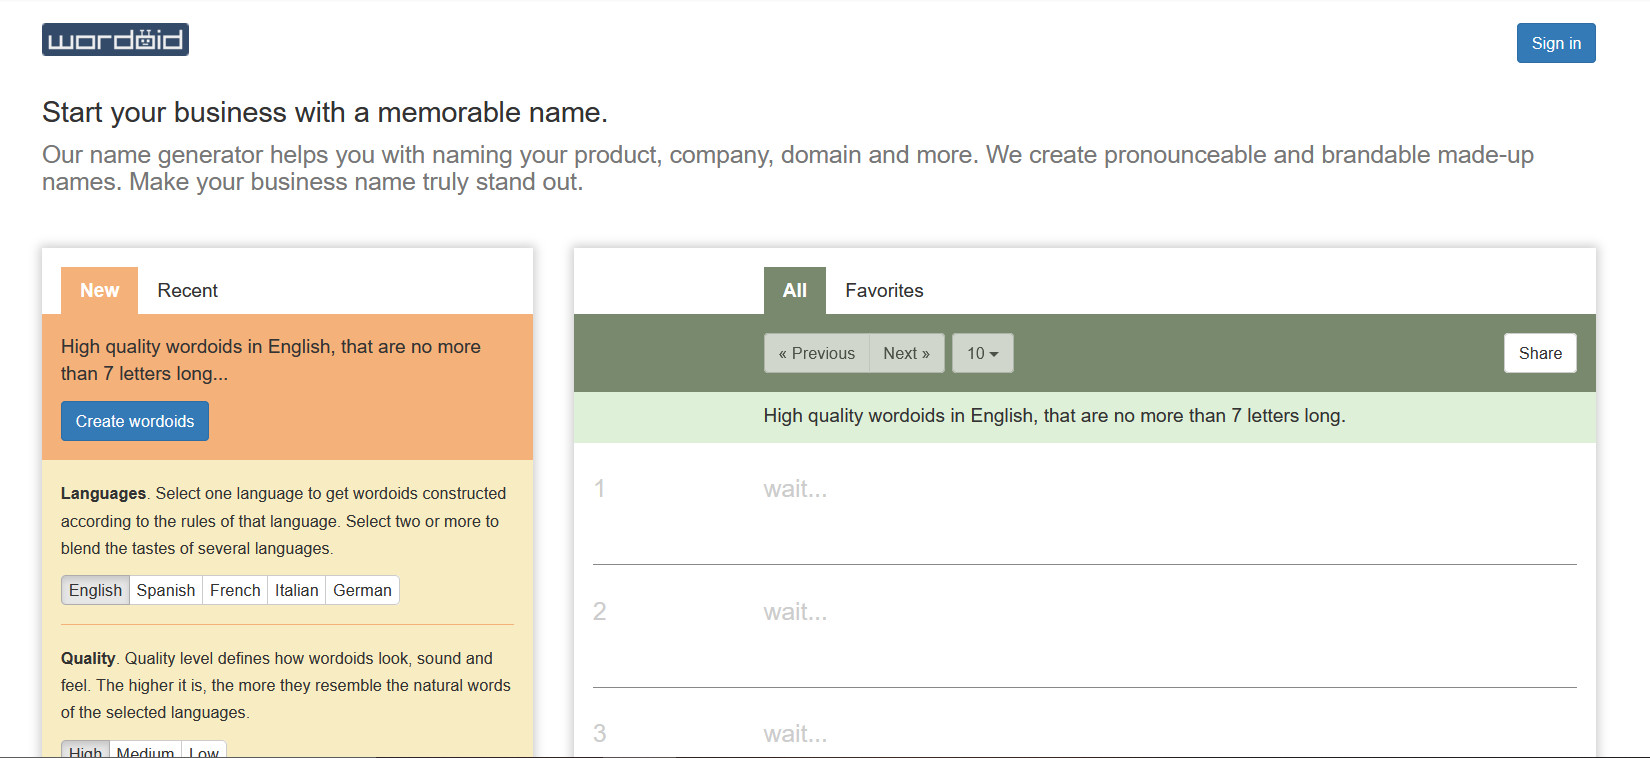Switch to the New tab
1650x758 pixels.
point(99,290)
